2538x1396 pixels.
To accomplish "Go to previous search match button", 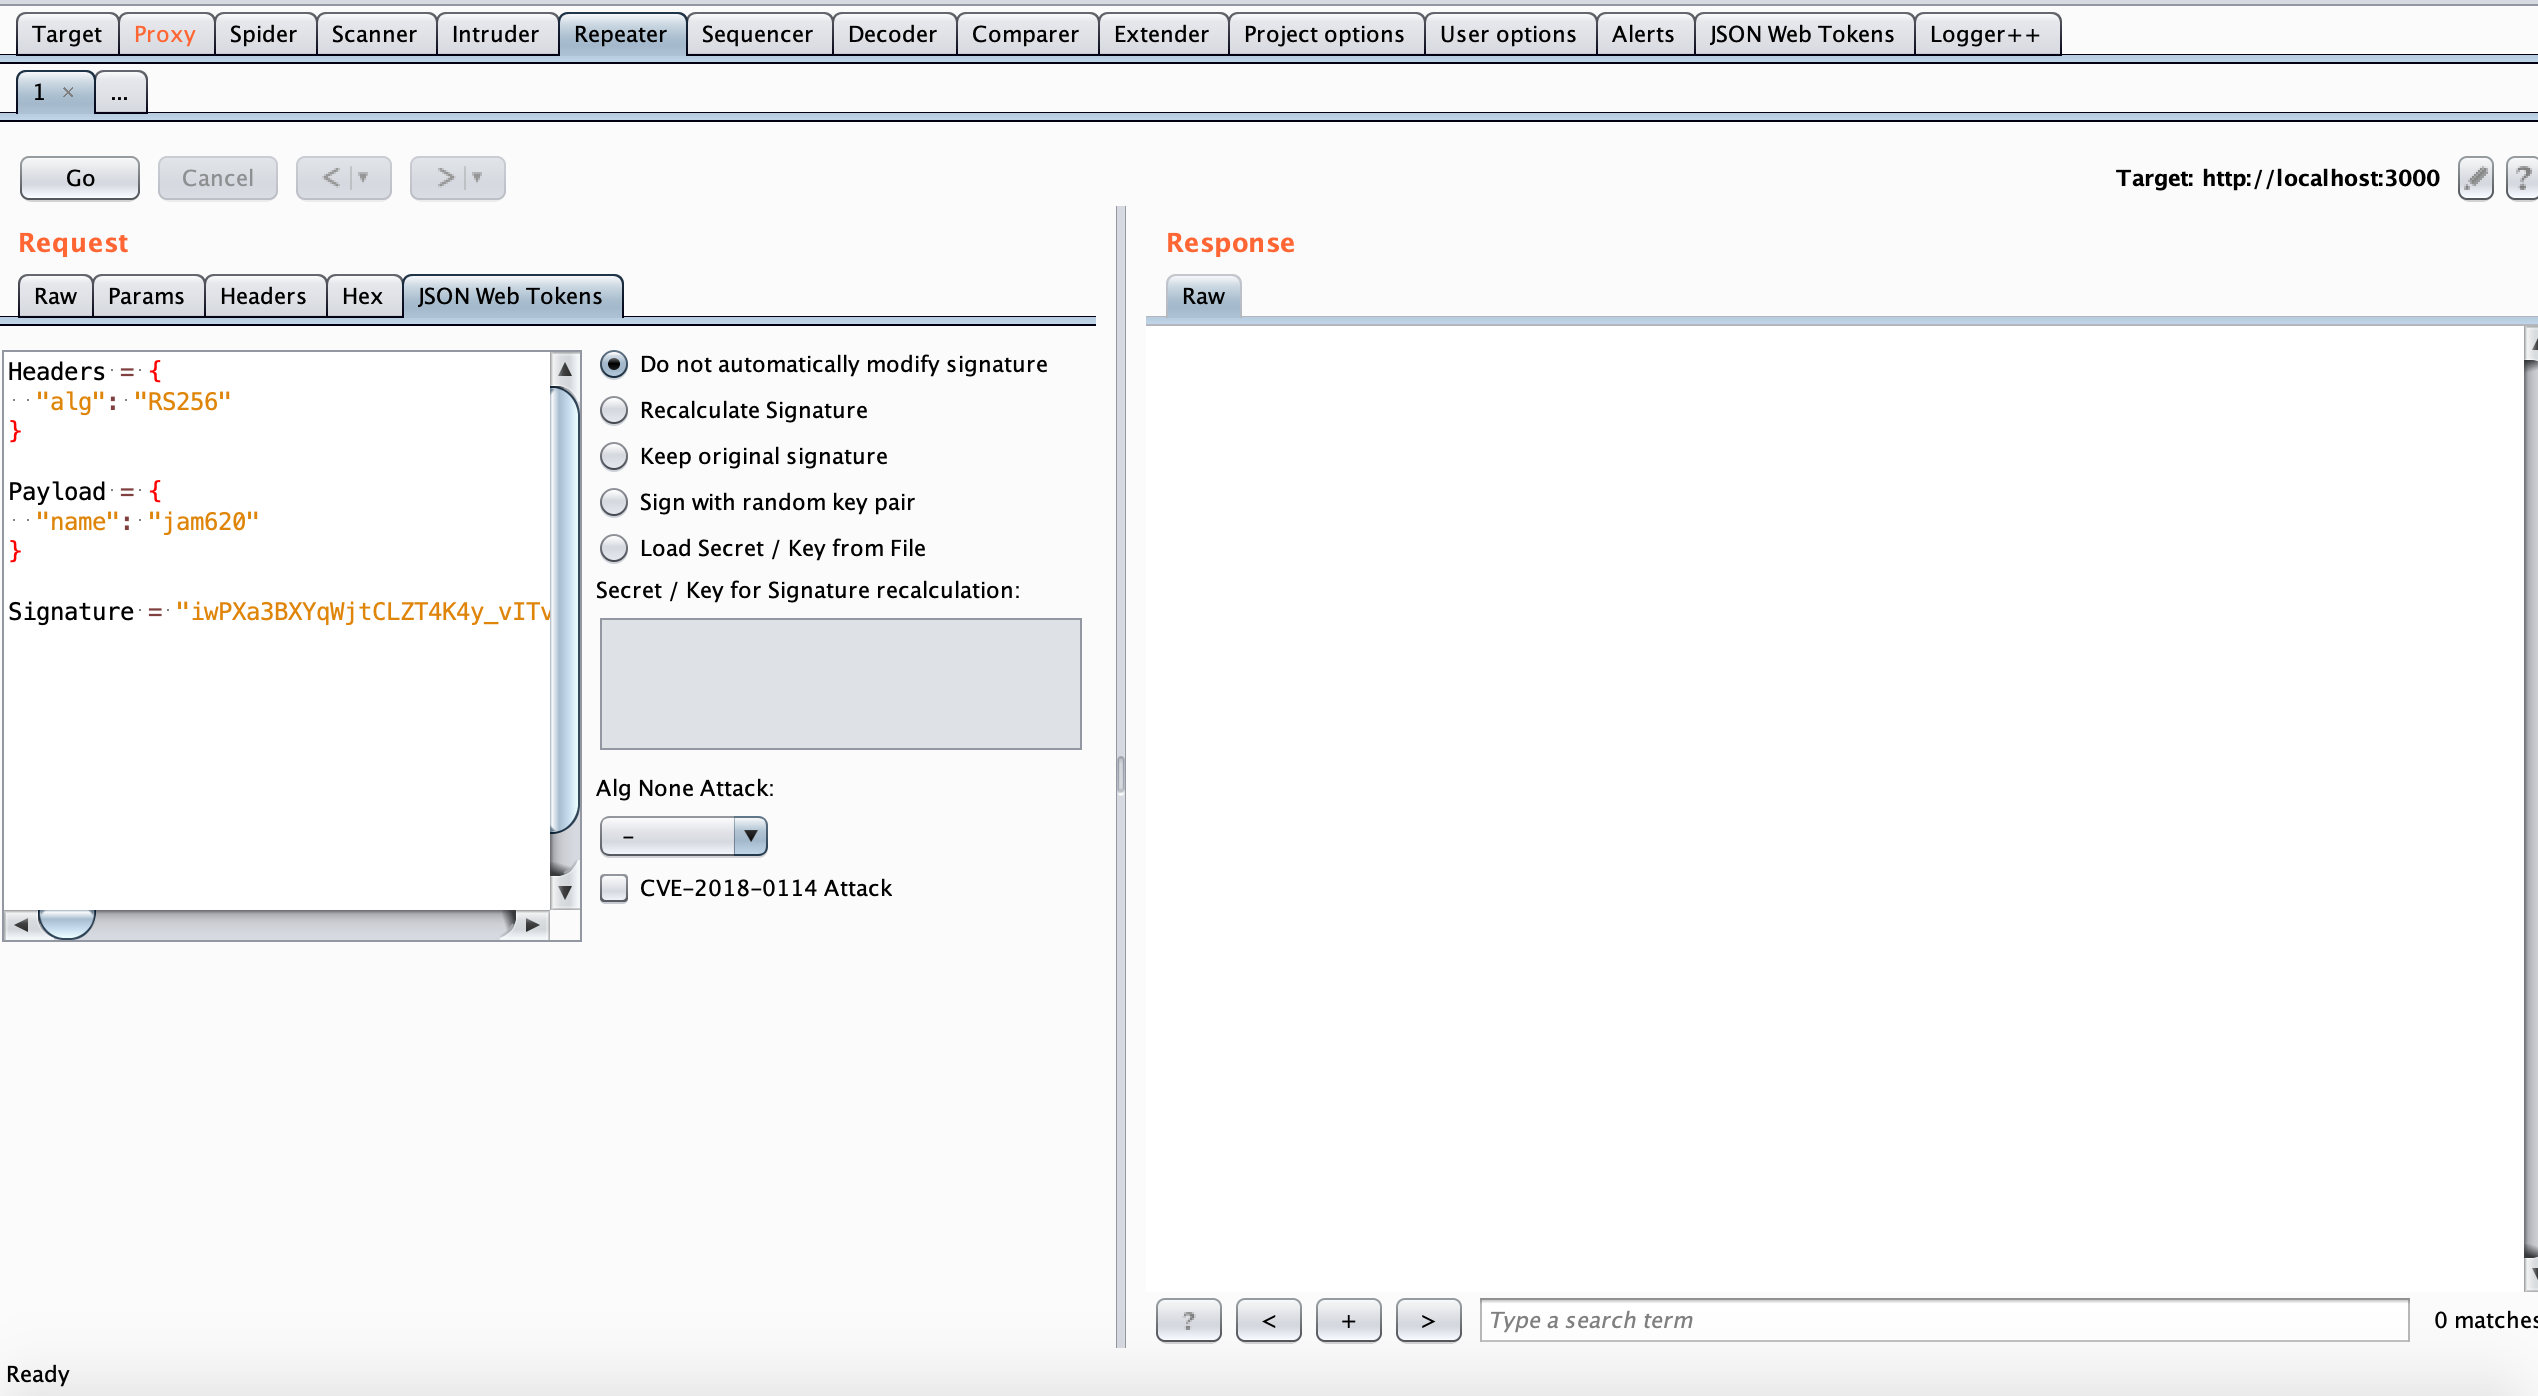I will (1268, 1320).
